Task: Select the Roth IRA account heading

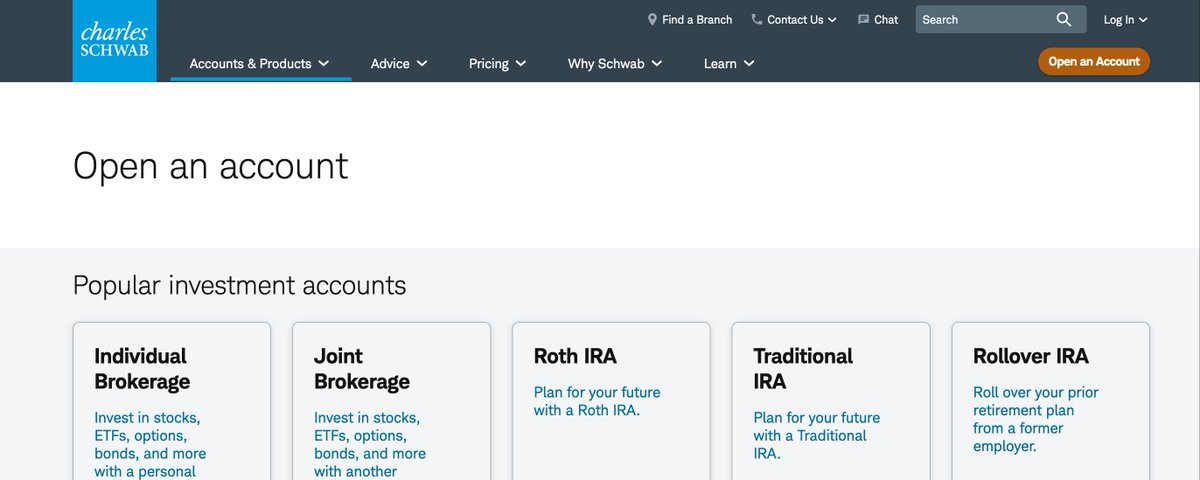Action: point(575,356)
